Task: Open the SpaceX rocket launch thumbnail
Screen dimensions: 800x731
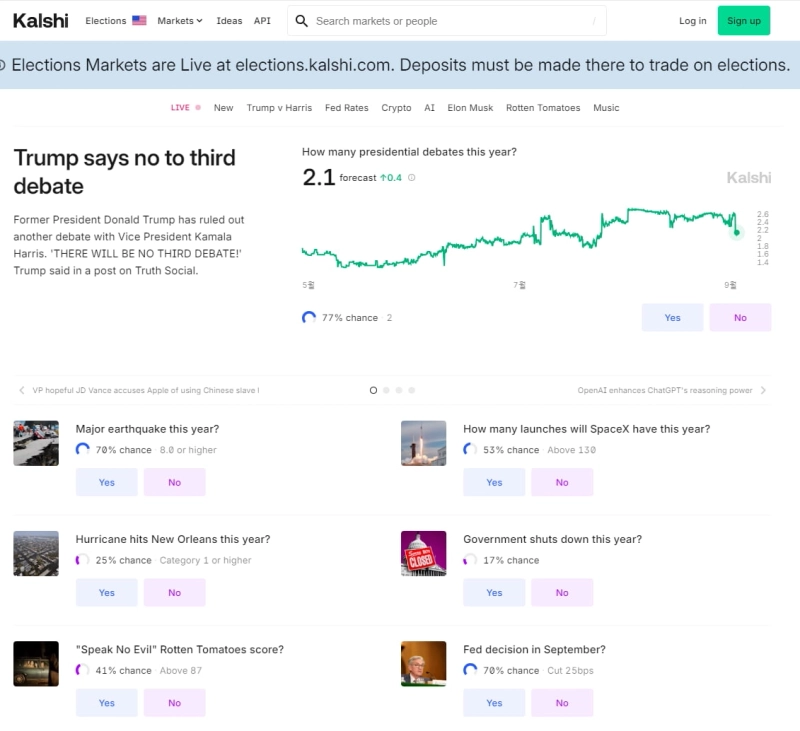Action: pyautogui.click(x=423, y=443)
